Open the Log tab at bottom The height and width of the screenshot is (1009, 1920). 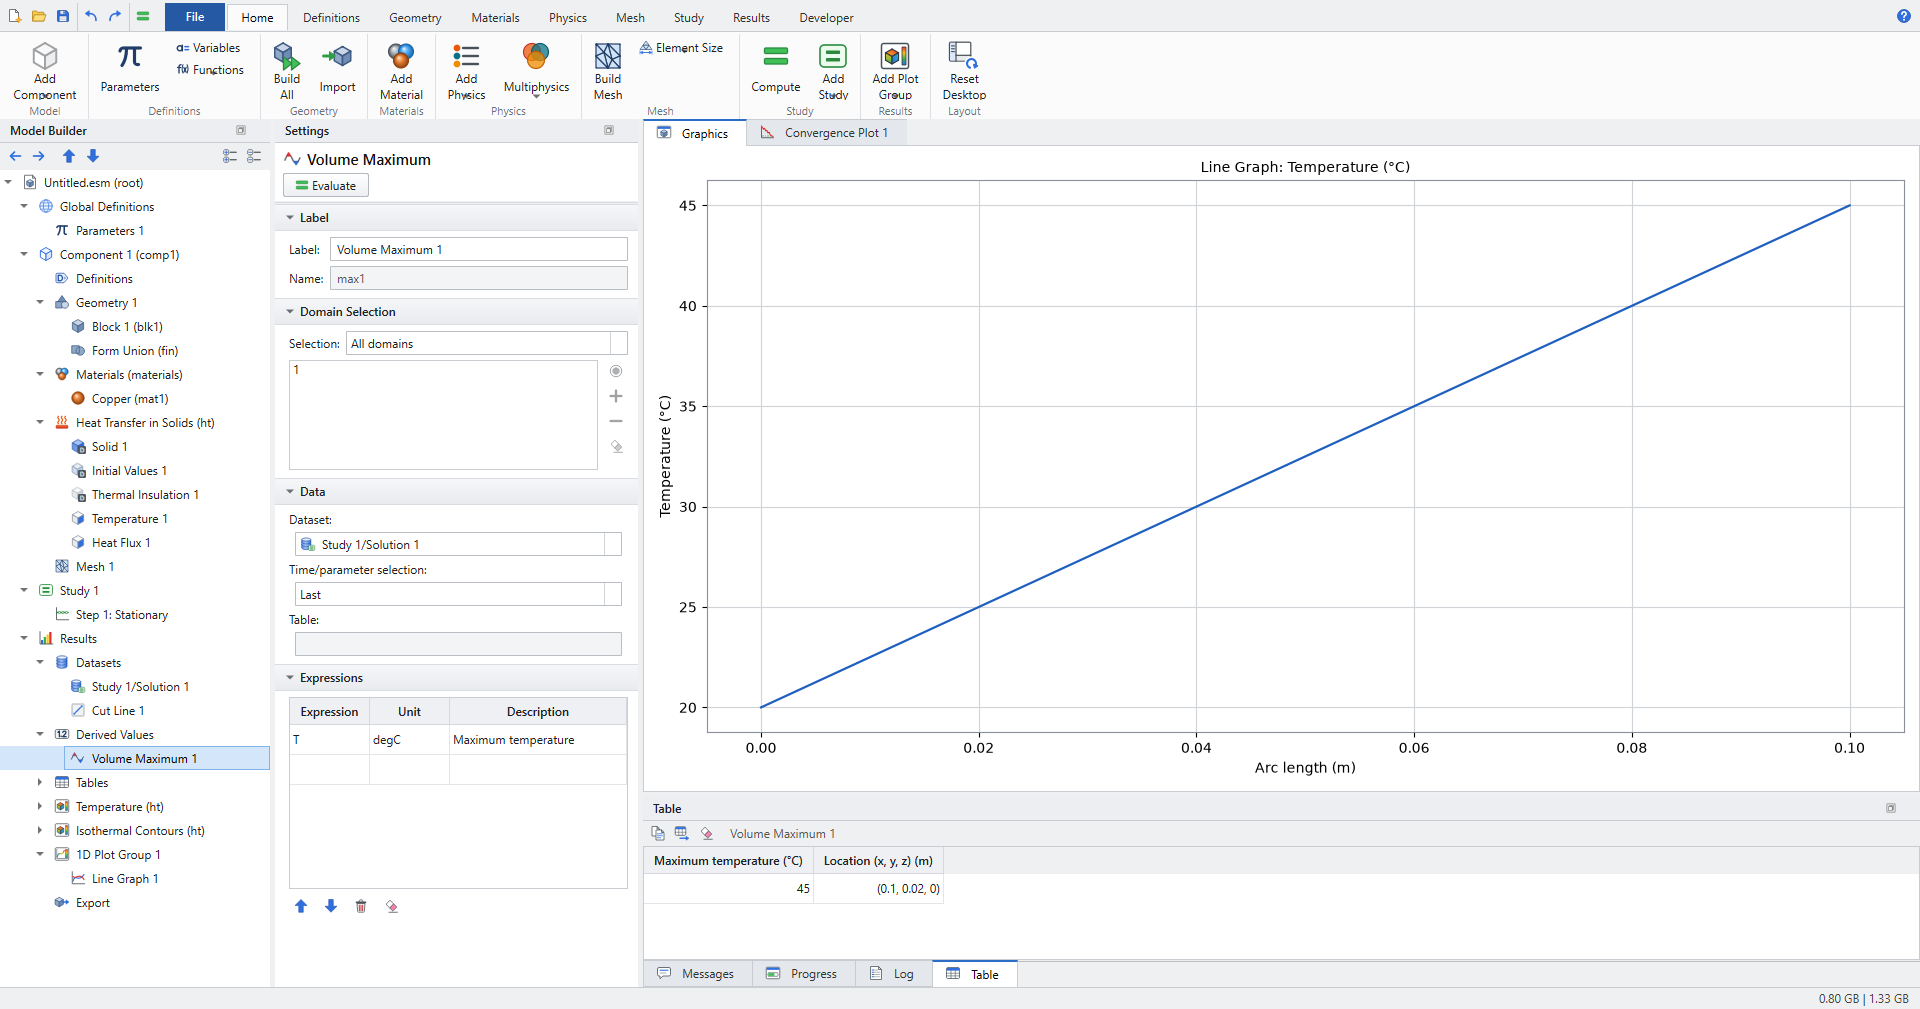coord(893,974)
